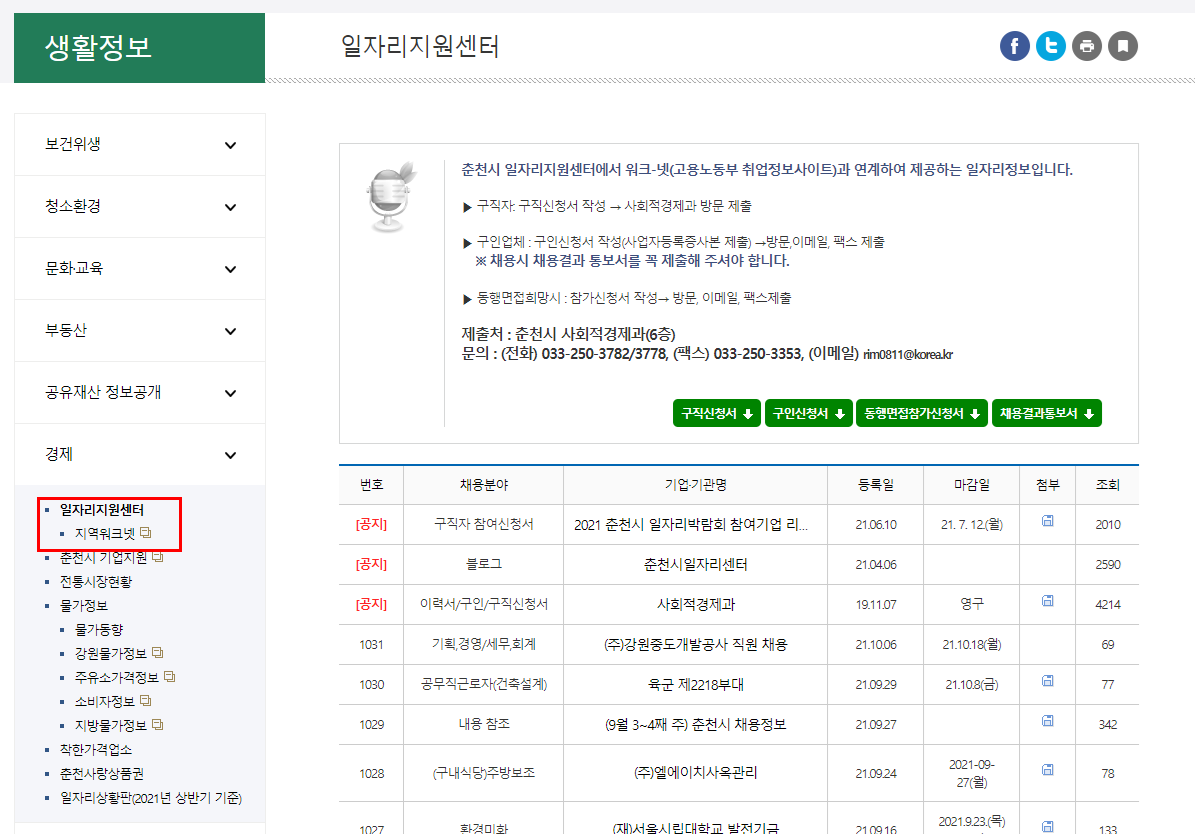The height and width of the screenshot is (834, 1195).
Task: Expand the 청소환경 menu chevron
Action: point(230,207)
